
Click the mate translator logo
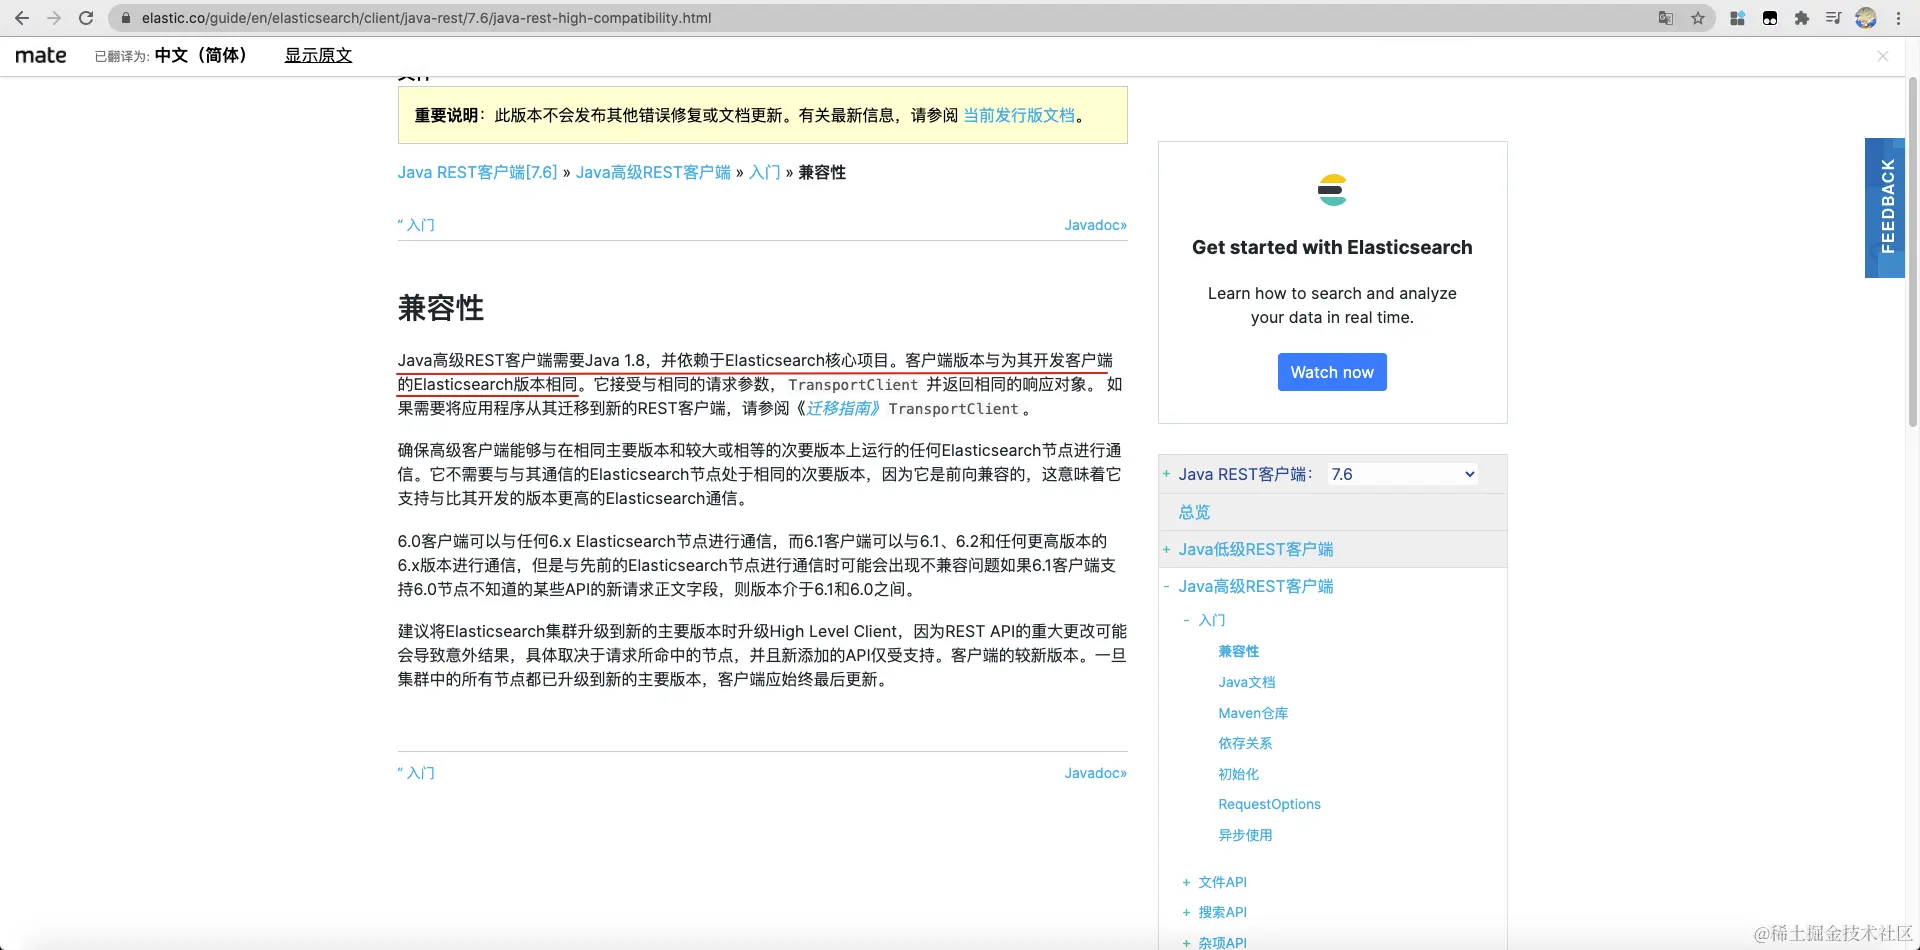[39, 55]
